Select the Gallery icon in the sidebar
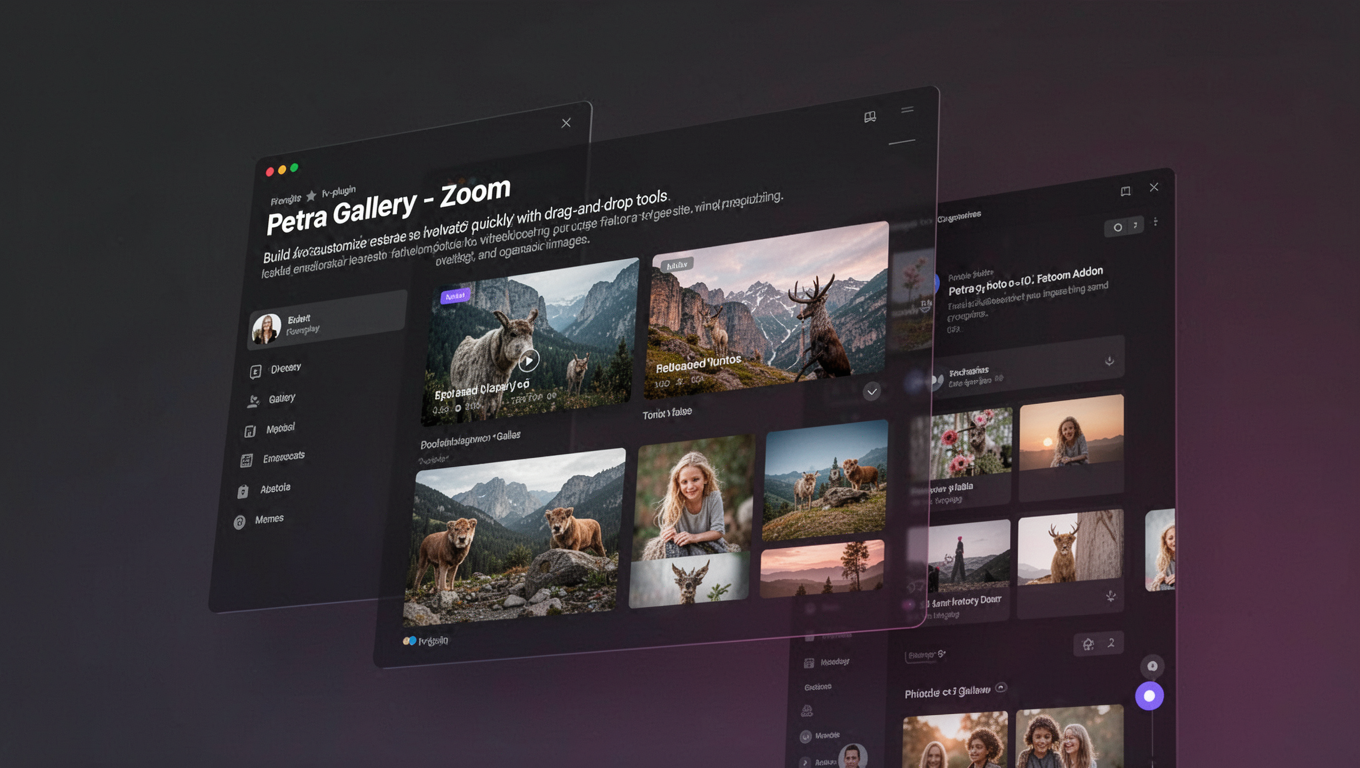Image resolution: width=1360 pixels, height=768 pixels. click(252, 398)
